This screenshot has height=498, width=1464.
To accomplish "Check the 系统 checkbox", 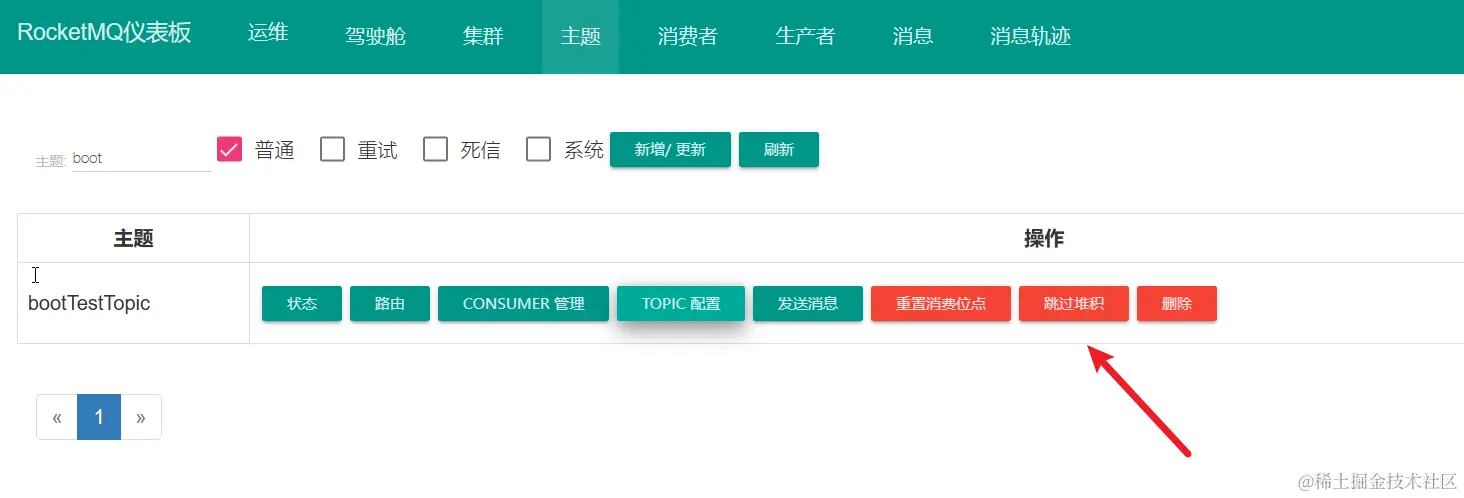I will point(539,149).
